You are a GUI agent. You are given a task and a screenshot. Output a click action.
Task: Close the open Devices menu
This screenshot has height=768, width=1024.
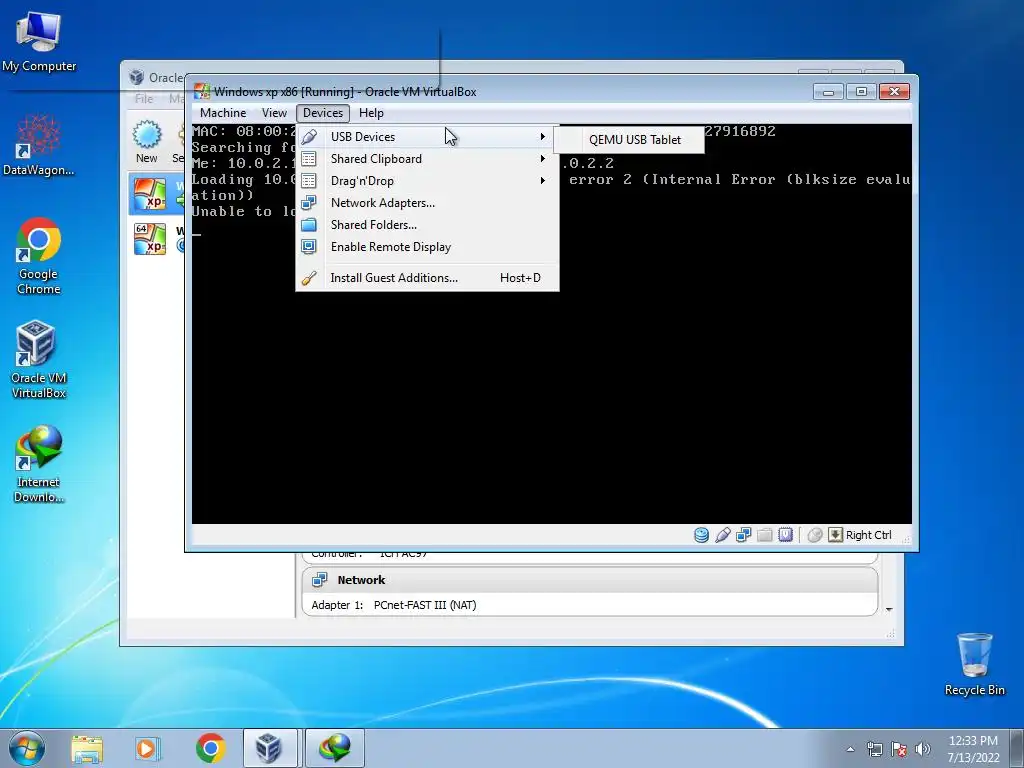tap(323, 113)
